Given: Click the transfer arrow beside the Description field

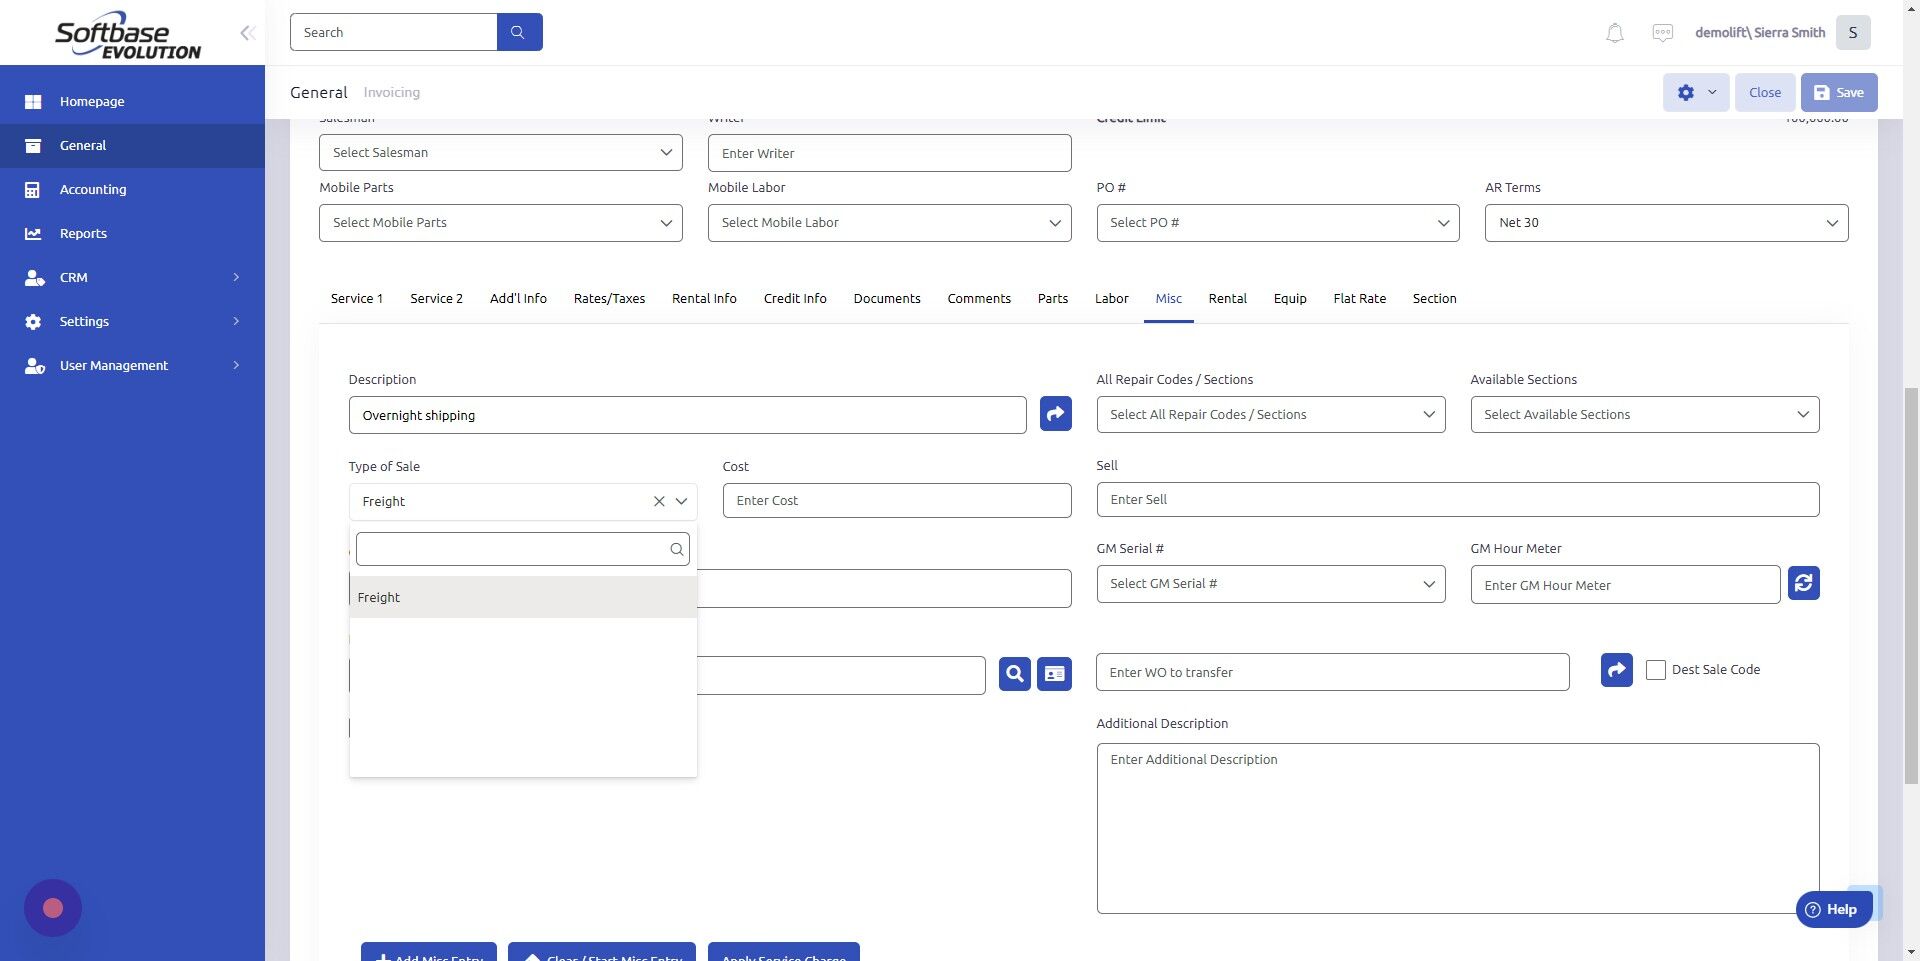Looking at the screenshot, I should tap(1054, 413).
